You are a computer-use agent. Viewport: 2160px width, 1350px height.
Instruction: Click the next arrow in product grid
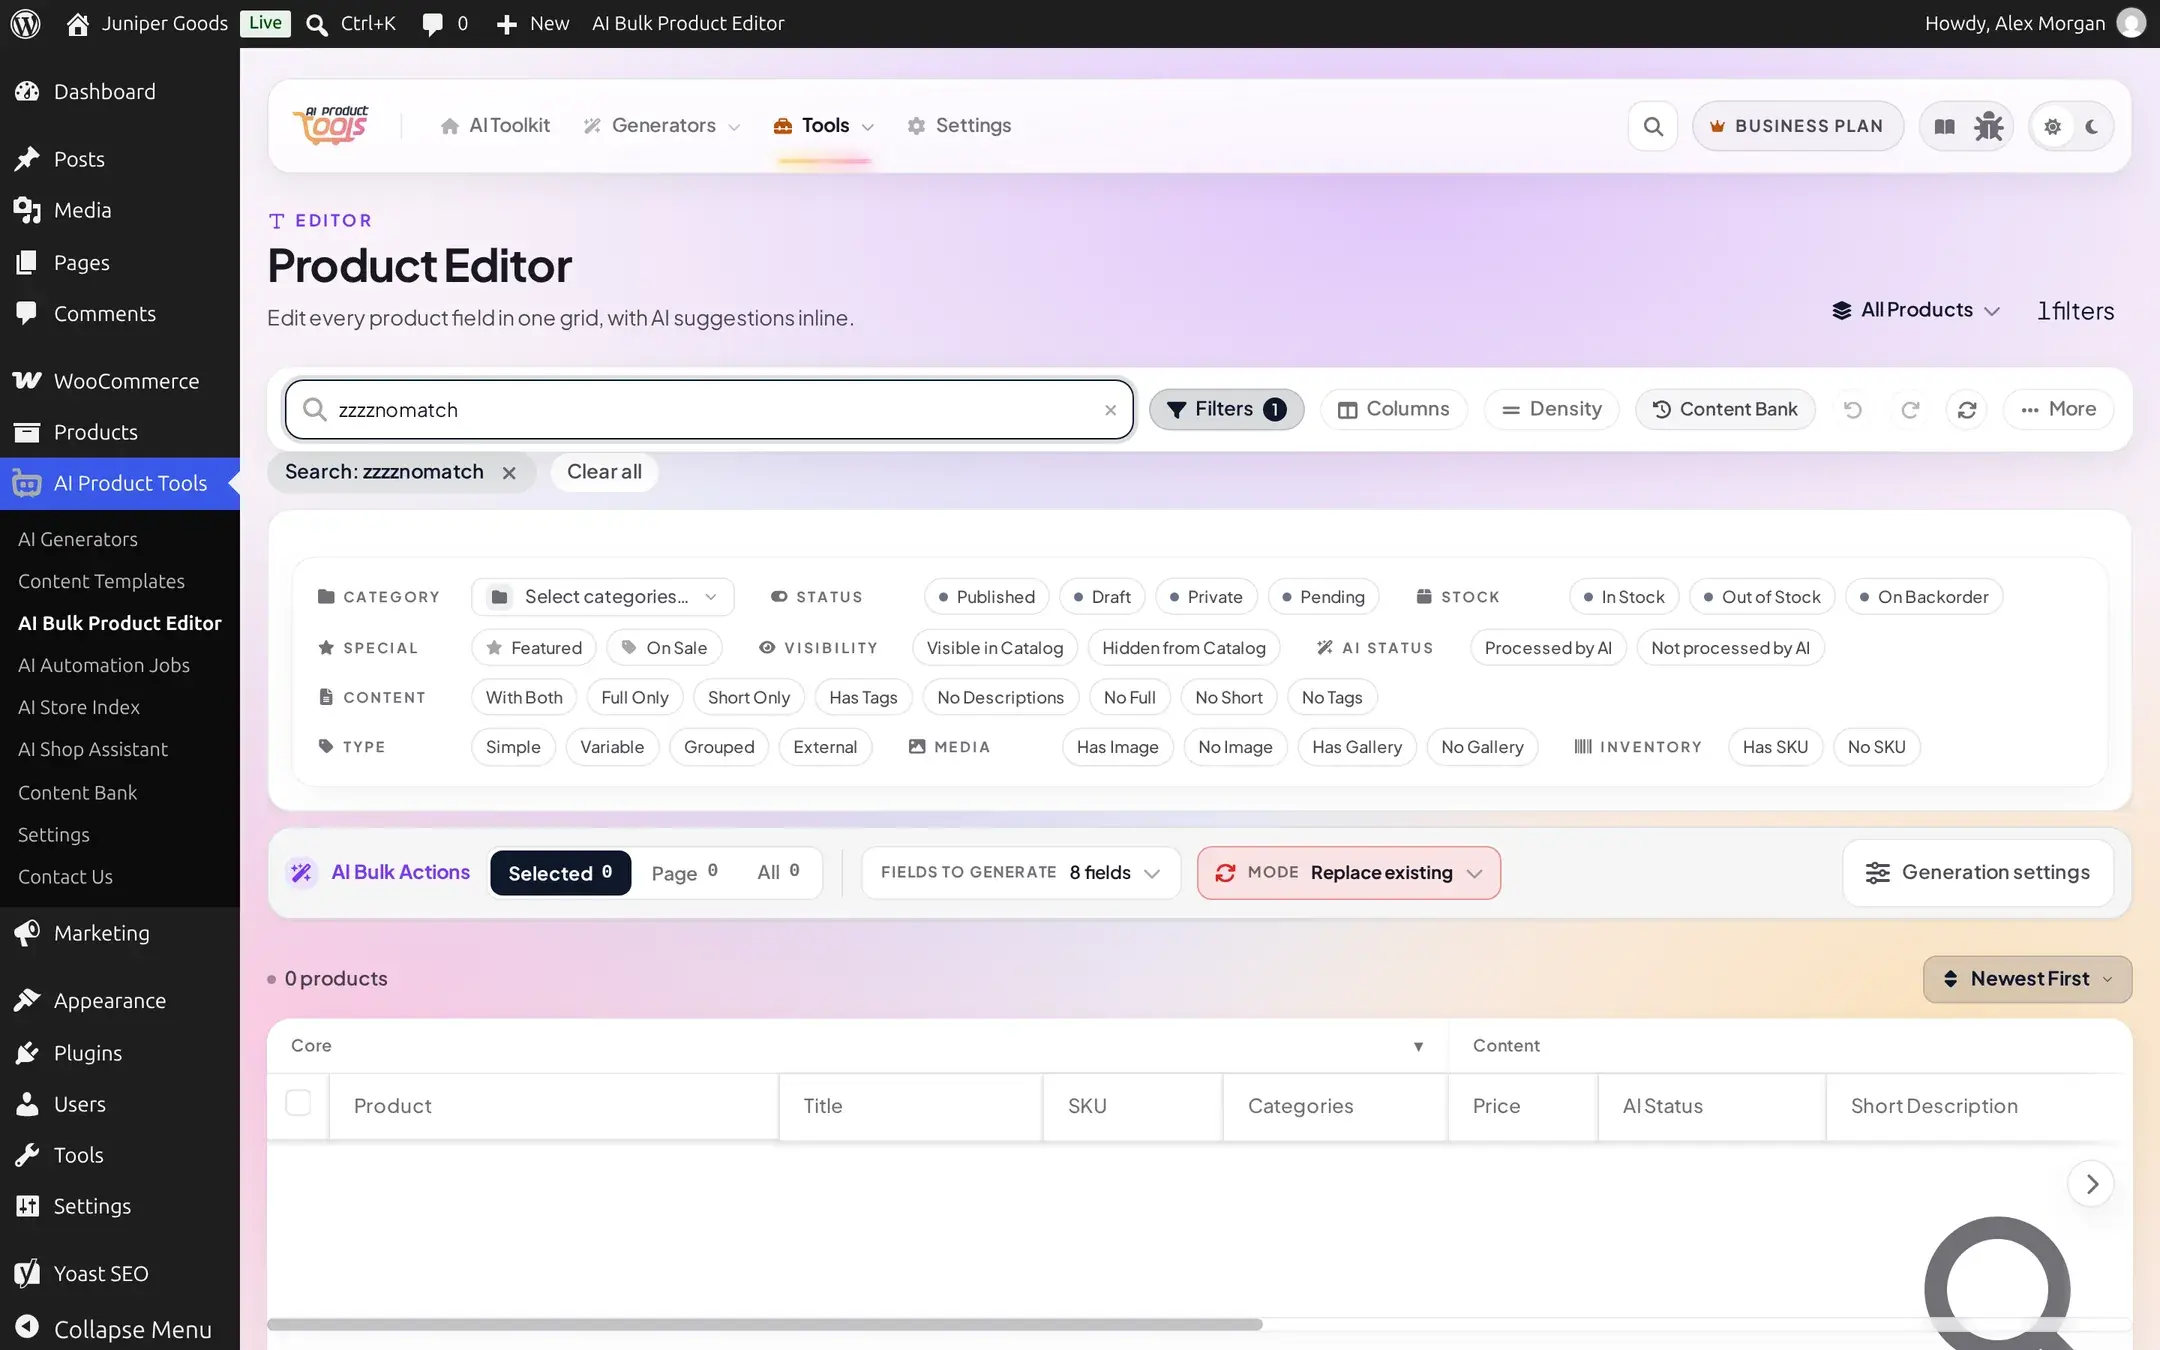tap(2091, 1184)
